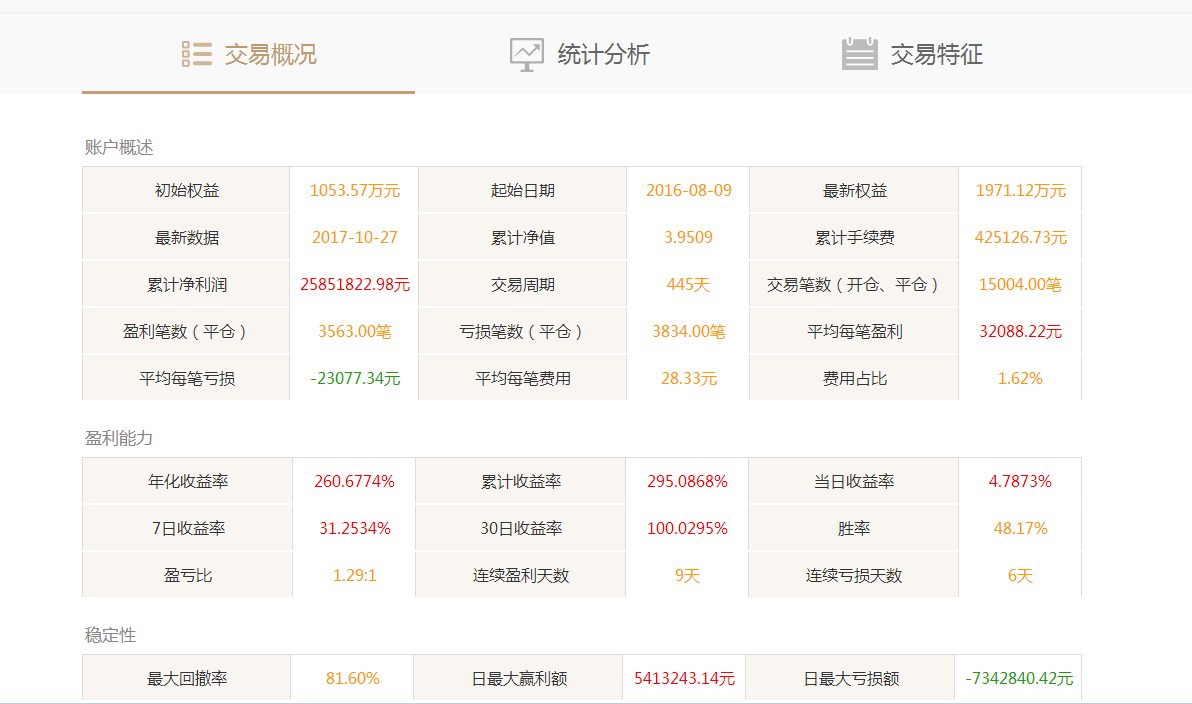Click the 最大回撤率 value 81.60%

tap(353, 678)
